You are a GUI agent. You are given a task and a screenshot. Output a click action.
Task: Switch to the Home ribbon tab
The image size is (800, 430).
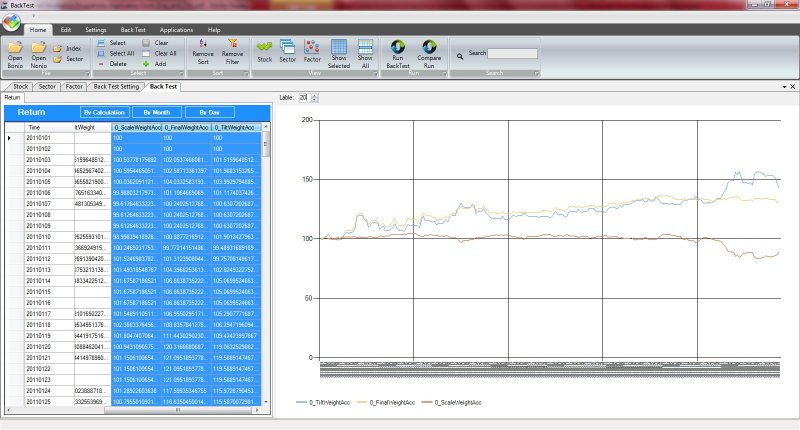tap(38, 30)
